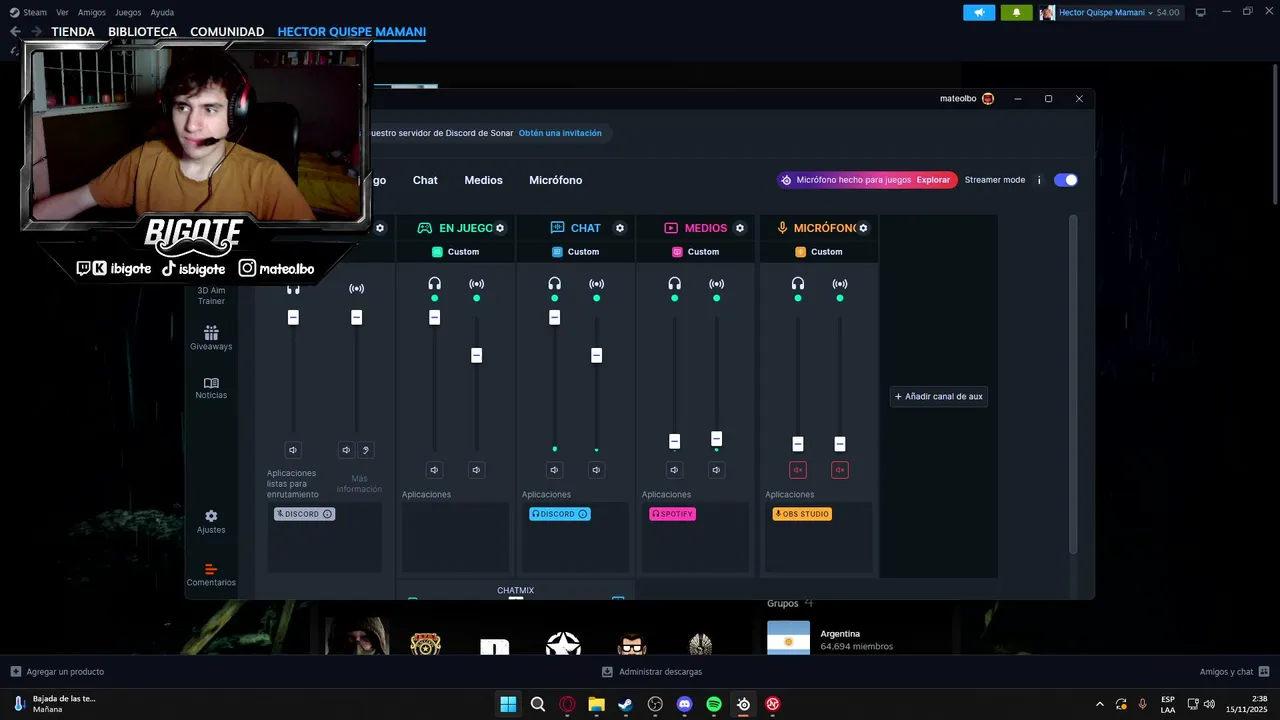The height and width of the screenshot is (720, 1280).
Task: Open MEDIOS Custom preset dropdown
Action: point(696,252)
